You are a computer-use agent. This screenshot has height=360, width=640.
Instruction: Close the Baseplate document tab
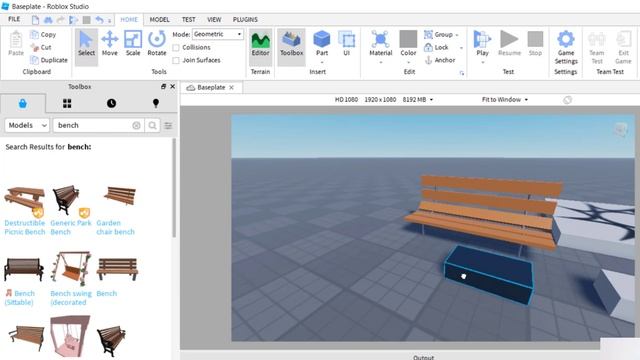tap(231, 87)
